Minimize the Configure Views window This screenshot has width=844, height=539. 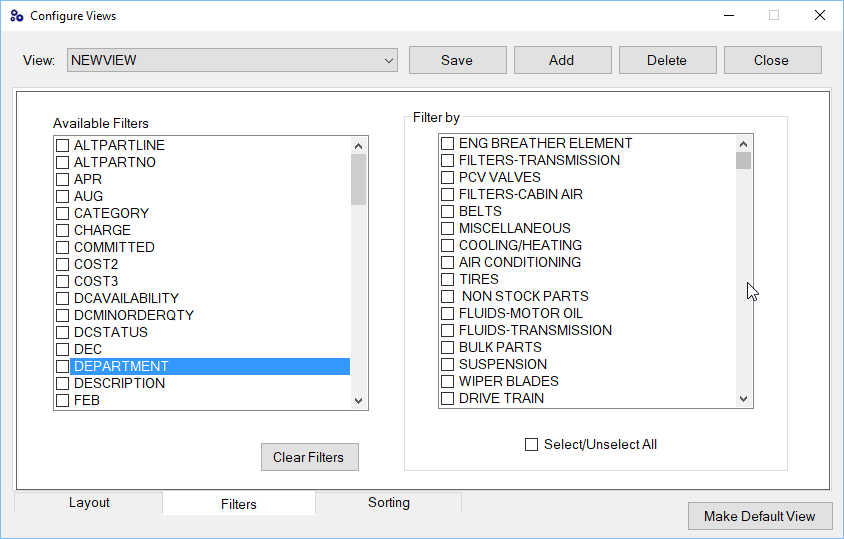(x=729, y=16)
